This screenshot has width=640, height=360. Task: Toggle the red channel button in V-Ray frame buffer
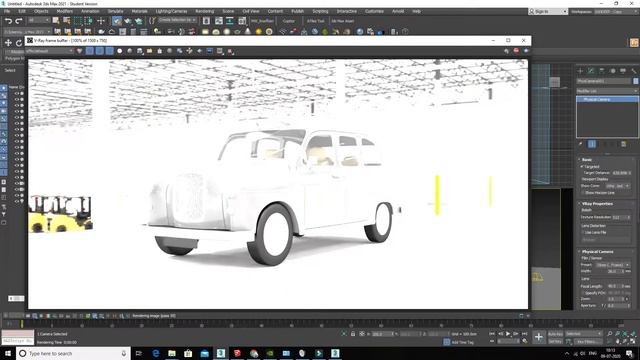(x=89, y=51)
